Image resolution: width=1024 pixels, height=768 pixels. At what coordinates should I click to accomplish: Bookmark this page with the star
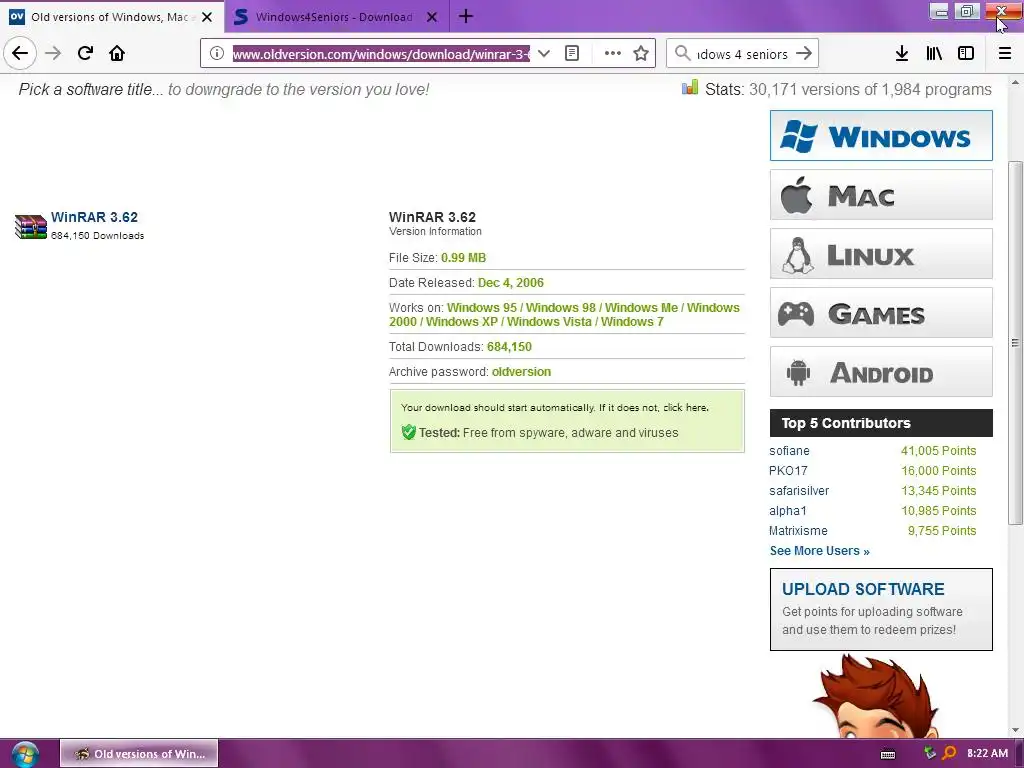[x=641, y=54]
